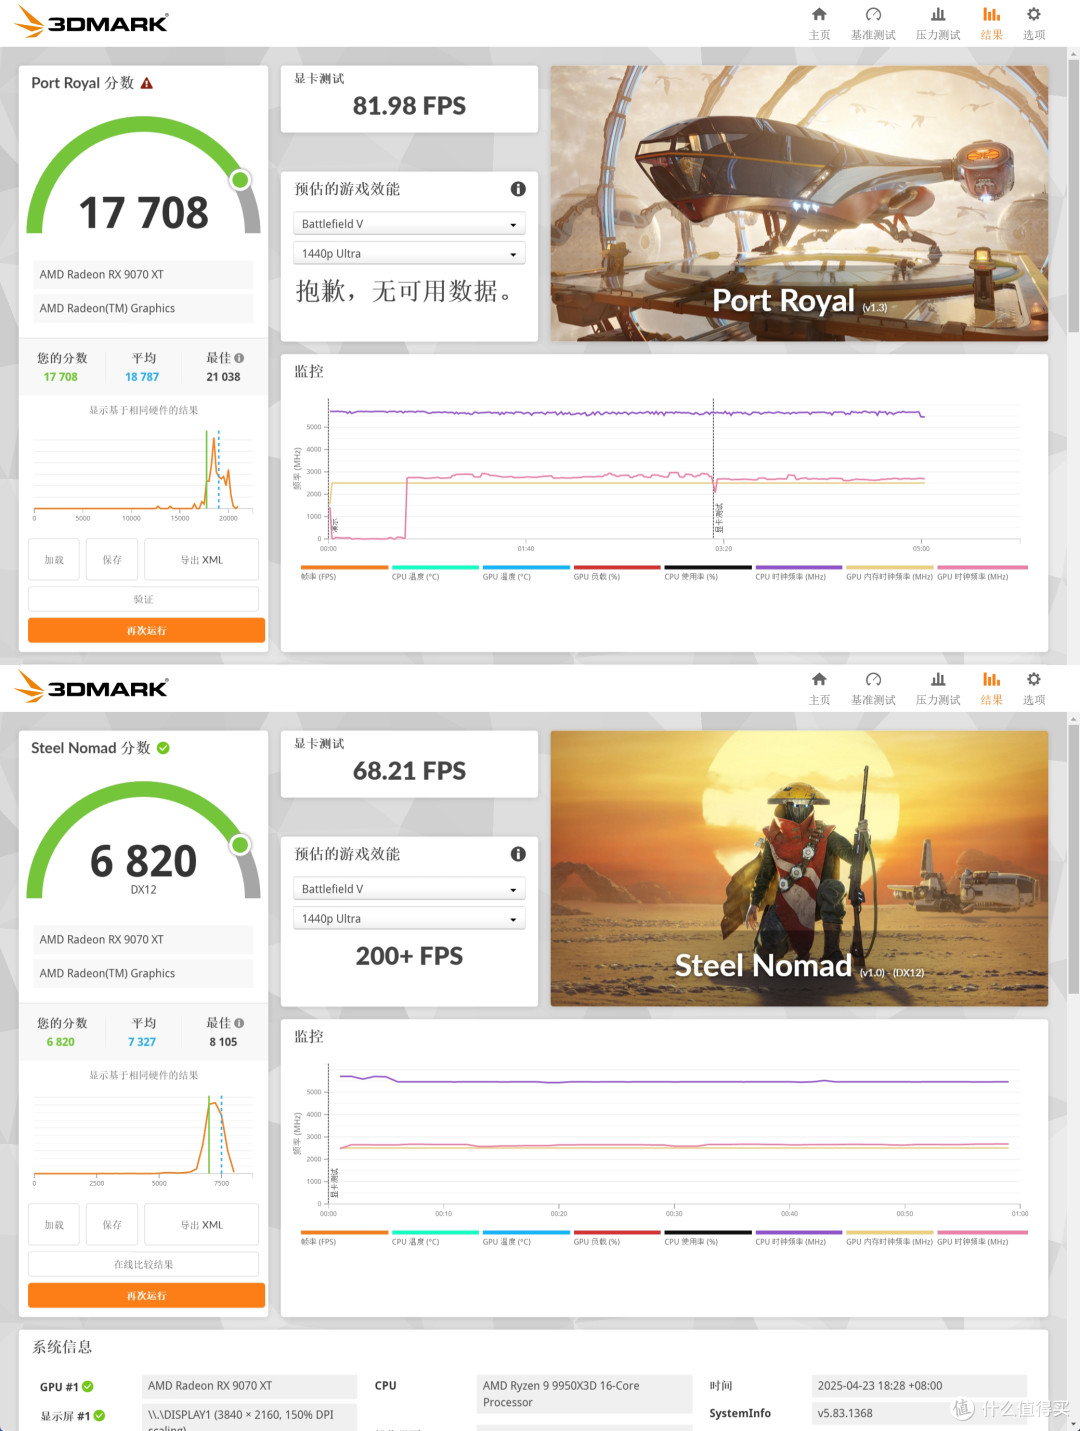1080x1431 pixels.
Task: Click Stress Test icon in Steel Nomad window
Action: point(938,679)
